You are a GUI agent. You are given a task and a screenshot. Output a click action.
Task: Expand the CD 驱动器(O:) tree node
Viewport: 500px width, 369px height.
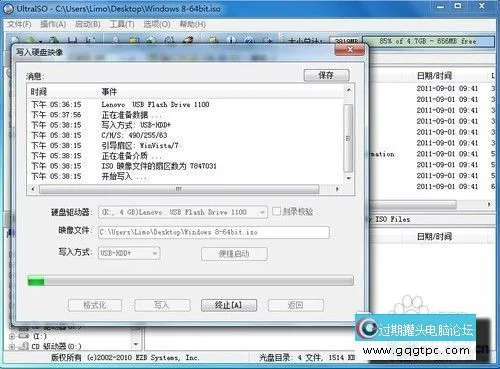click(12, 347)
